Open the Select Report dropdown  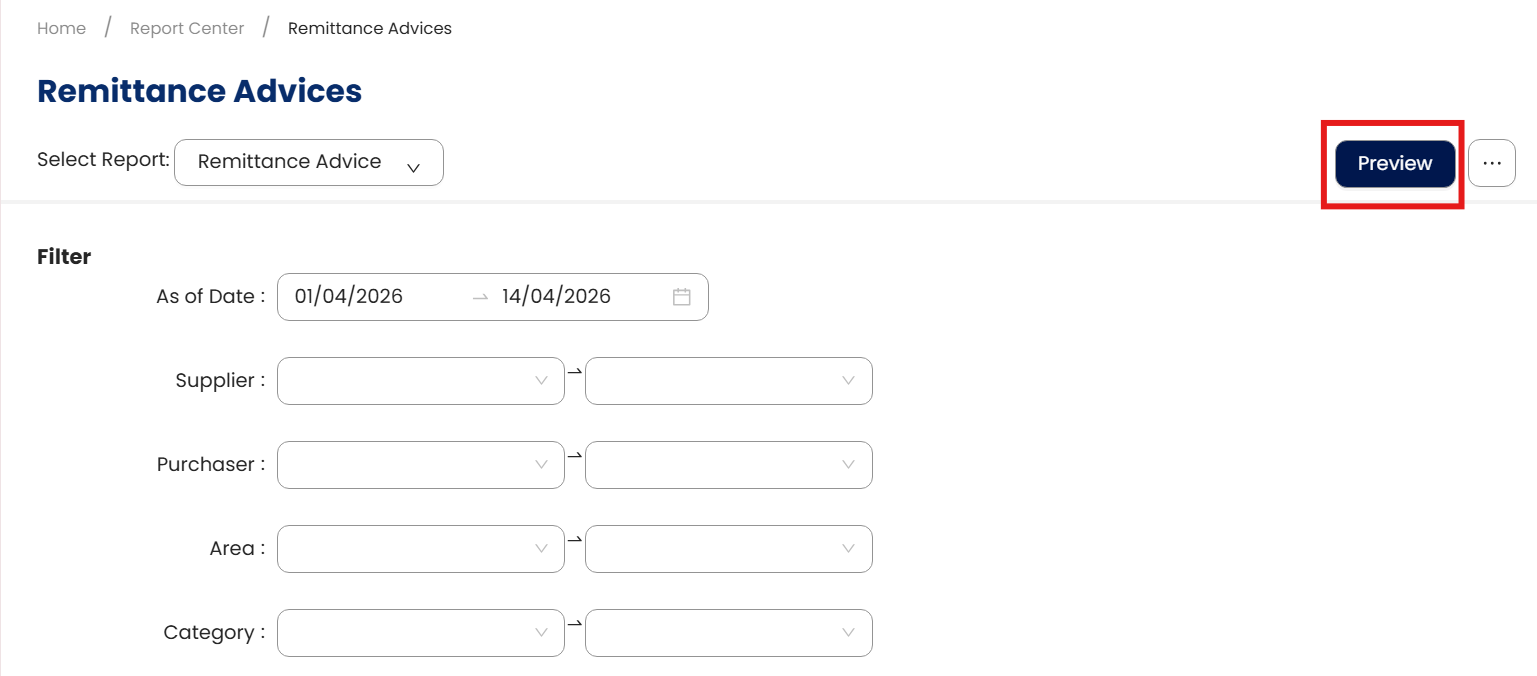pos(308,162)
